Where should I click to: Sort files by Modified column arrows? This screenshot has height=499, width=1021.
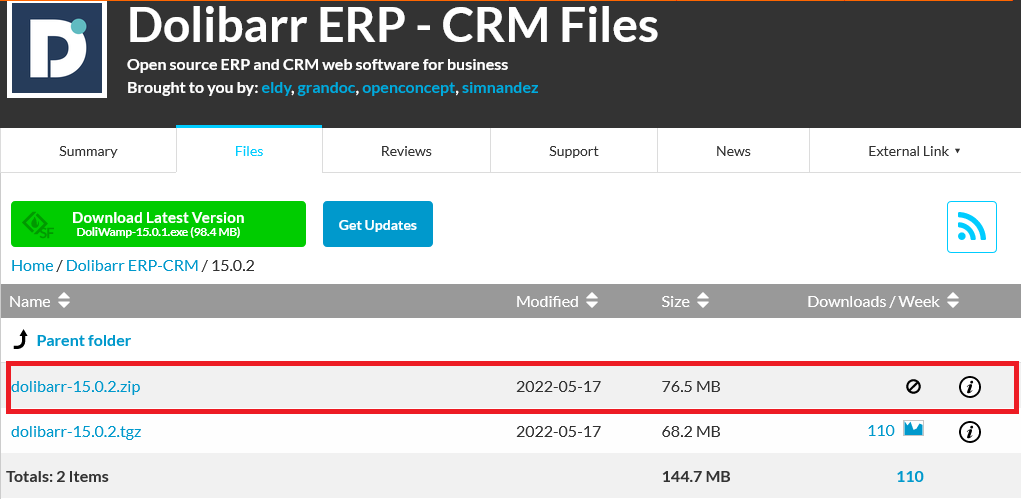click(x=591, y=301)
